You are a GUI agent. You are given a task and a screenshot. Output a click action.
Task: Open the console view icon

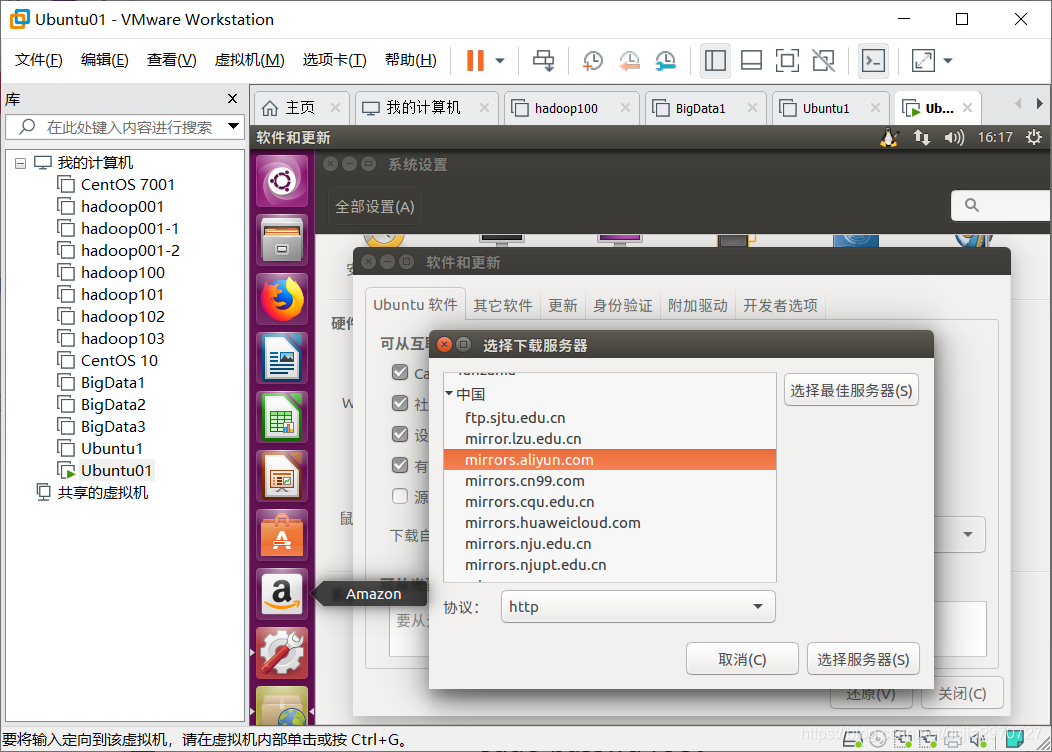(873, 60)
